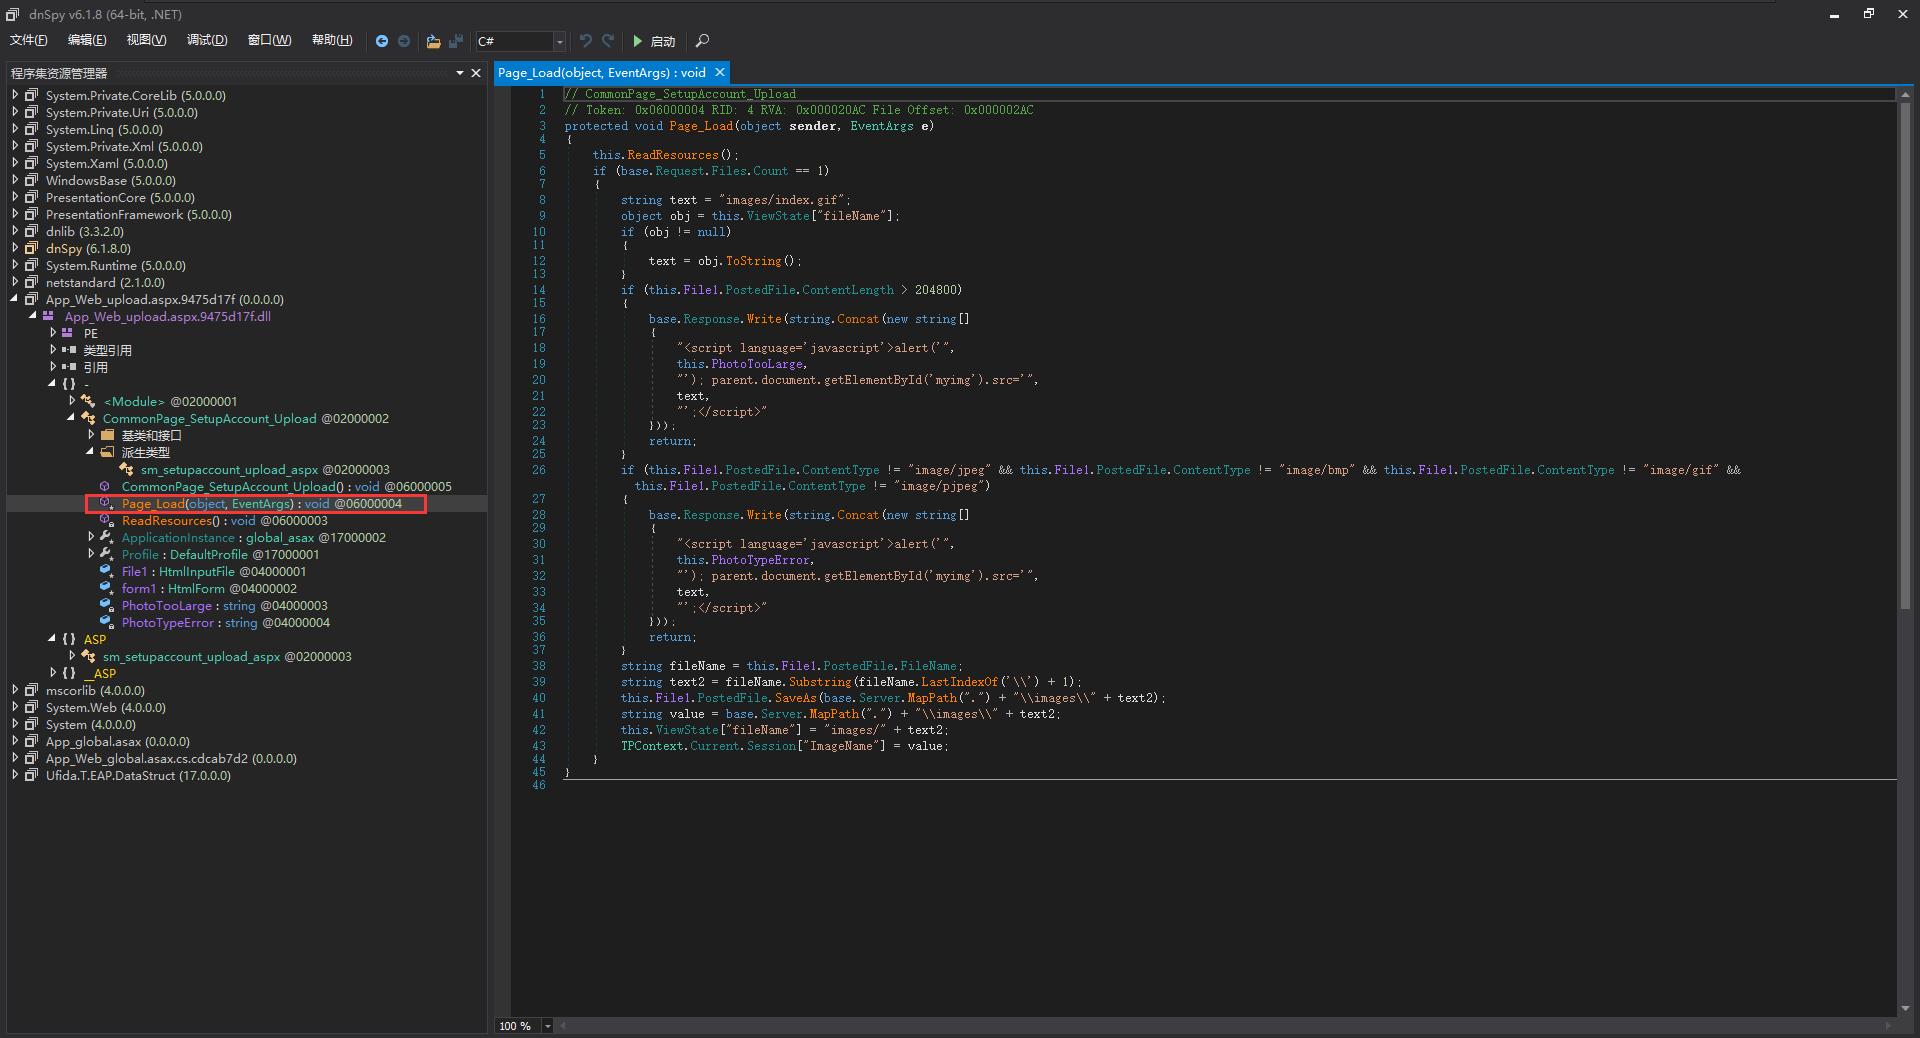Click the form1 field icon
The height and width of the screenshot is (1038, 1920).
click(x=107, y=588)
